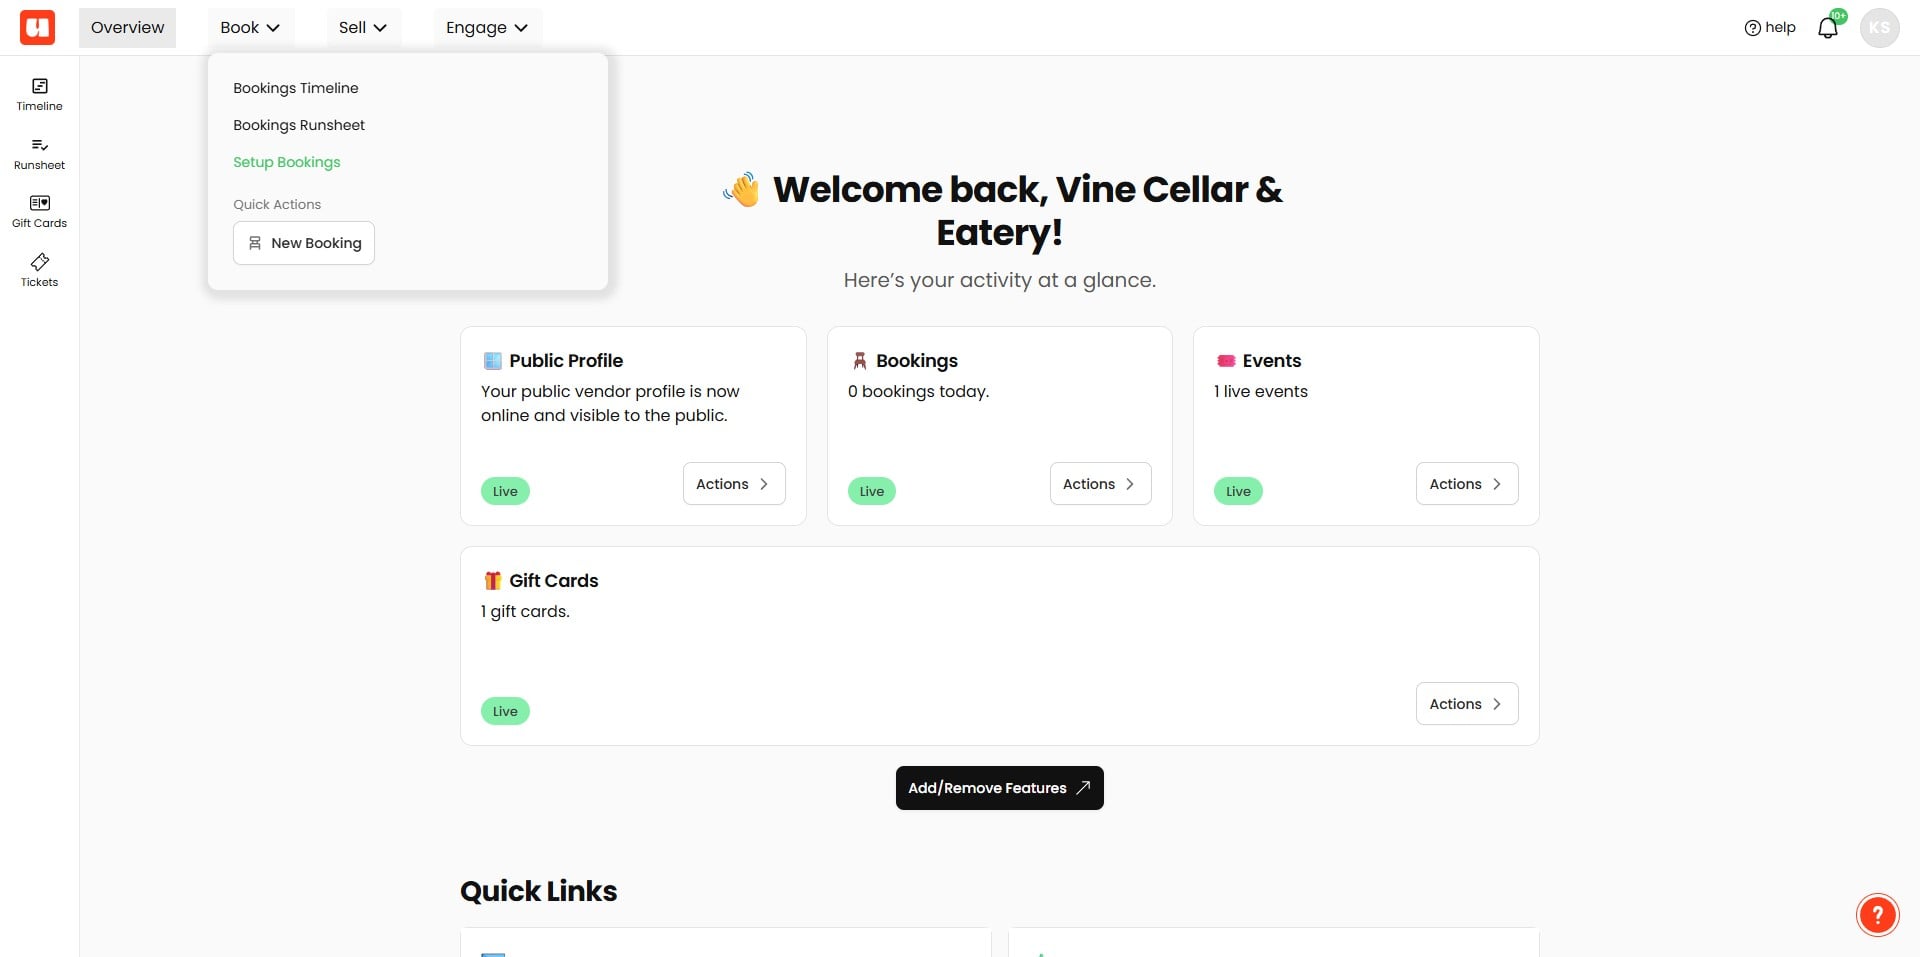Open the Gift Cards sidebar icon
Screen dimensions: 1920x957
(39, 212)
